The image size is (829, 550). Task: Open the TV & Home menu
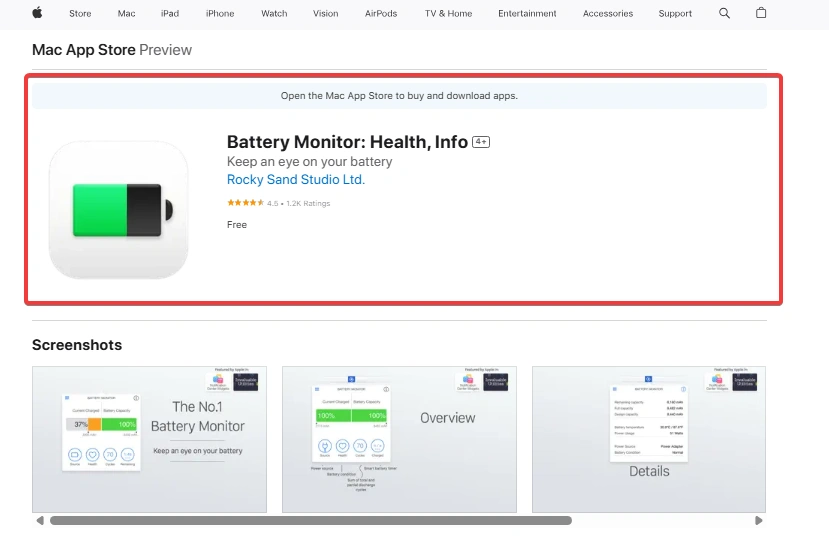click(x=448, y=14)
